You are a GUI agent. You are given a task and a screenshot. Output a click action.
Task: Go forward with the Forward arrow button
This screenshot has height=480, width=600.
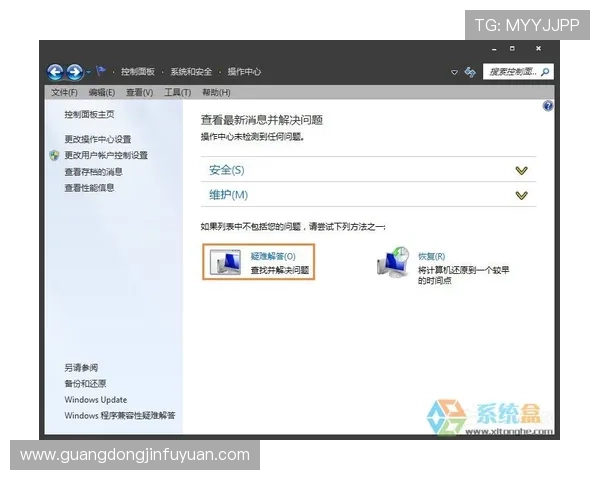point(75,72)
